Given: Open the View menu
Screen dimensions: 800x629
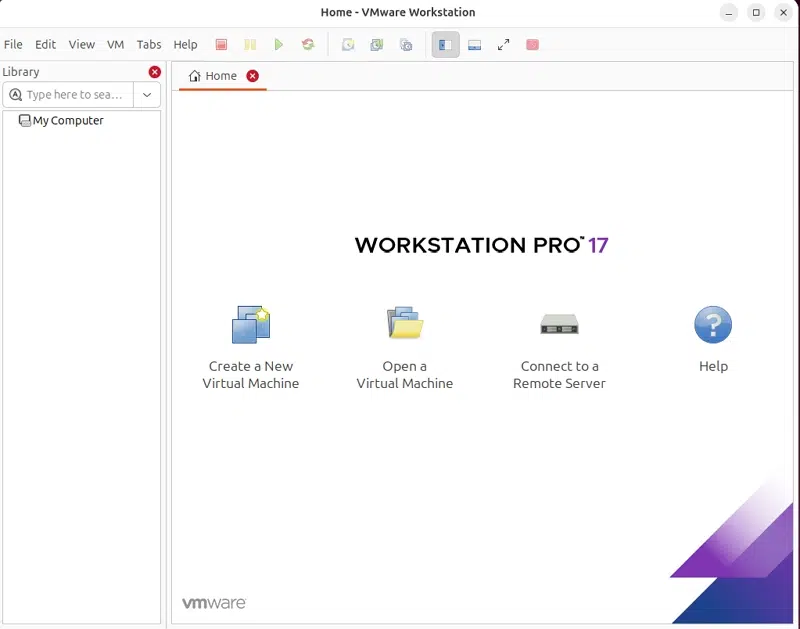Looking at the screenshot, I should tap(82, 44).
